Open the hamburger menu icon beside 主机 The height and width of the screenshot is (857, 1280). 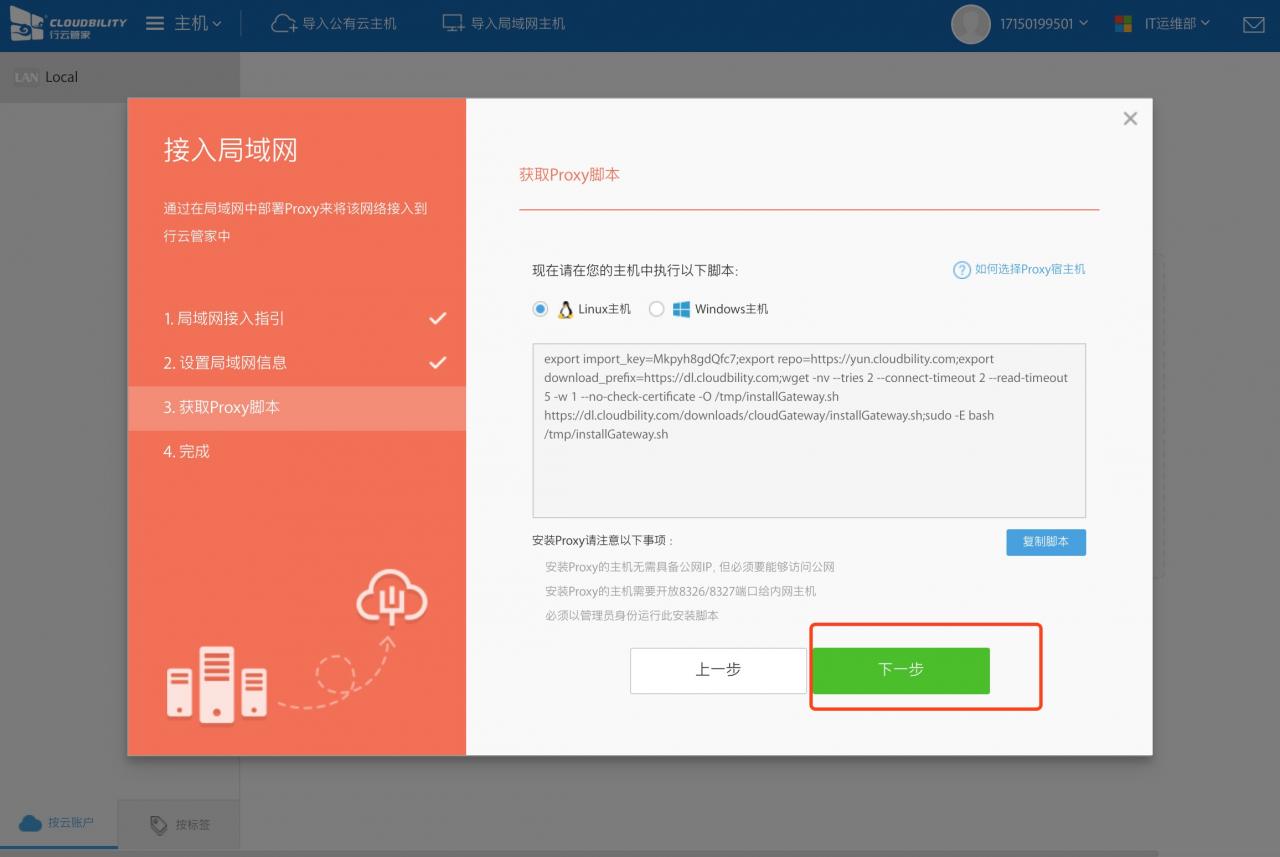tap(155, 23)
